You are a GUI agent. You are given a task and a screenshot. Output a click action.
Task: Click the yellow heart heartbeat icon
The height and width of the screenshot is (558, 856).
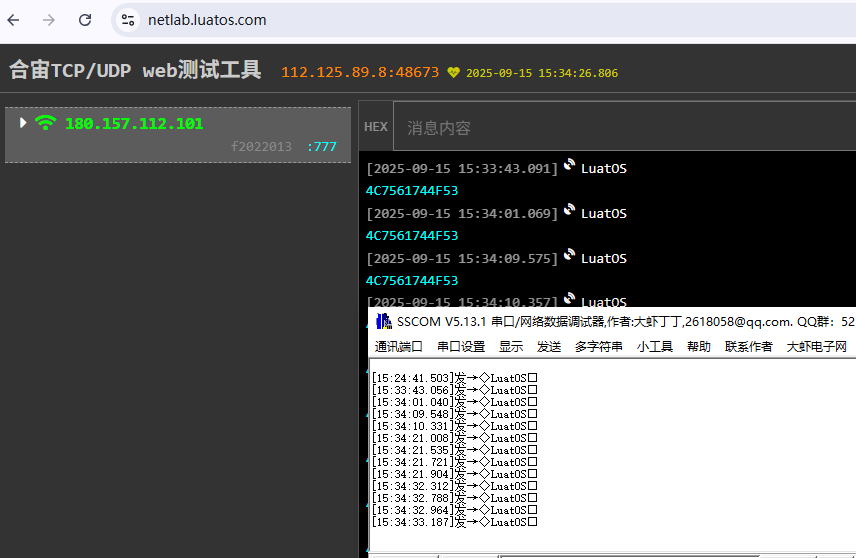(453, 73)
